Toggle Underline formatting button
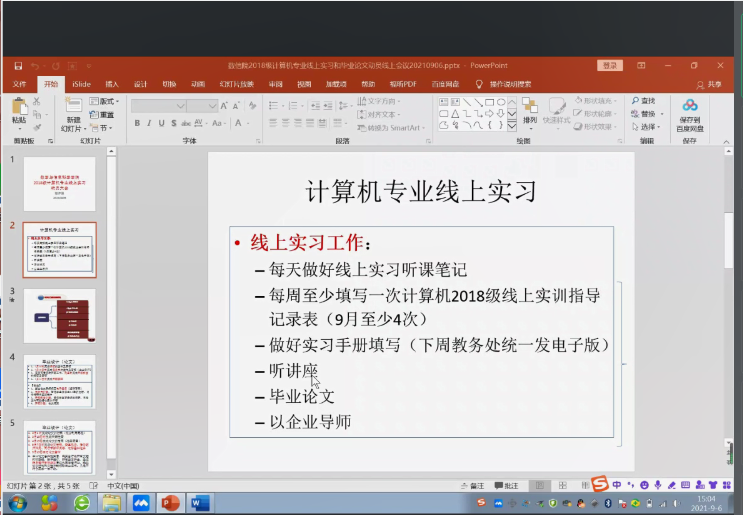 162,124
